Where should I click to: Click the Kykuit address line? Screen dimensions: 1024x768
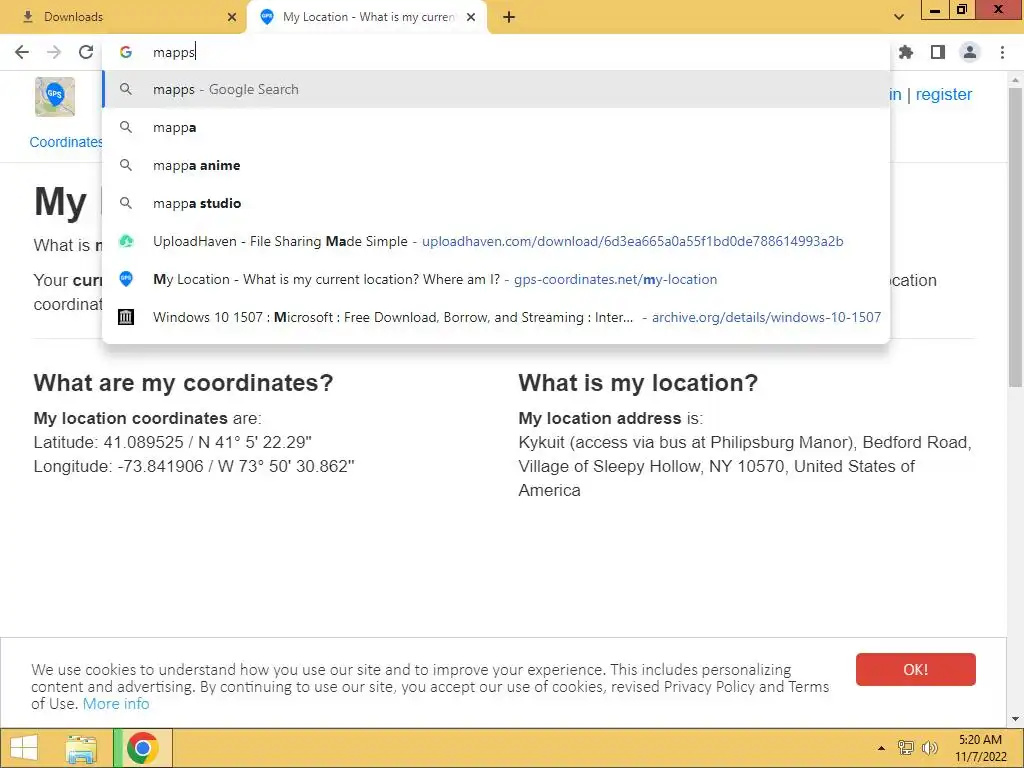[745, 442]
